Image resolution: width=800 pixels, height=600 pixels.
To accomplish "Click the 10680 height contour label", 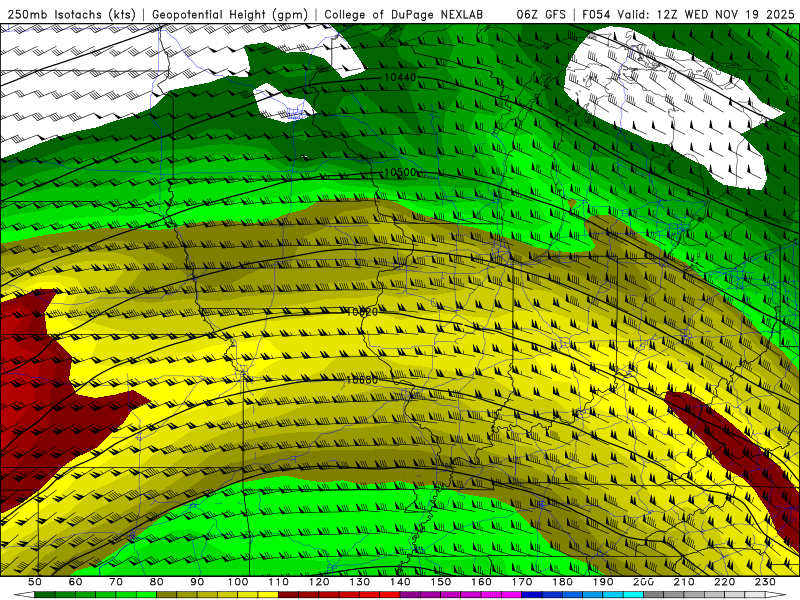I will [362, 380].
